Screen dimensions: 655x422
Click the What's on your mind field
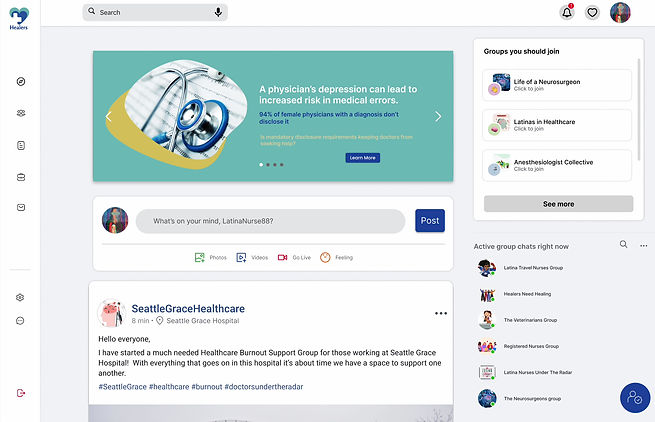coord(270,221)
